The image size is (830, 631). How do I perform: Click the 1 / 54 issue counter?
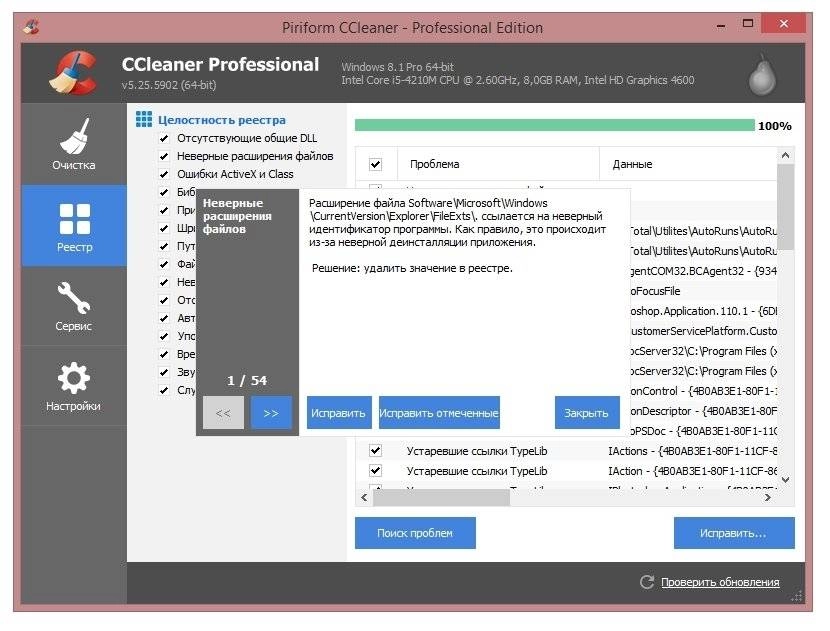(247, 381)
